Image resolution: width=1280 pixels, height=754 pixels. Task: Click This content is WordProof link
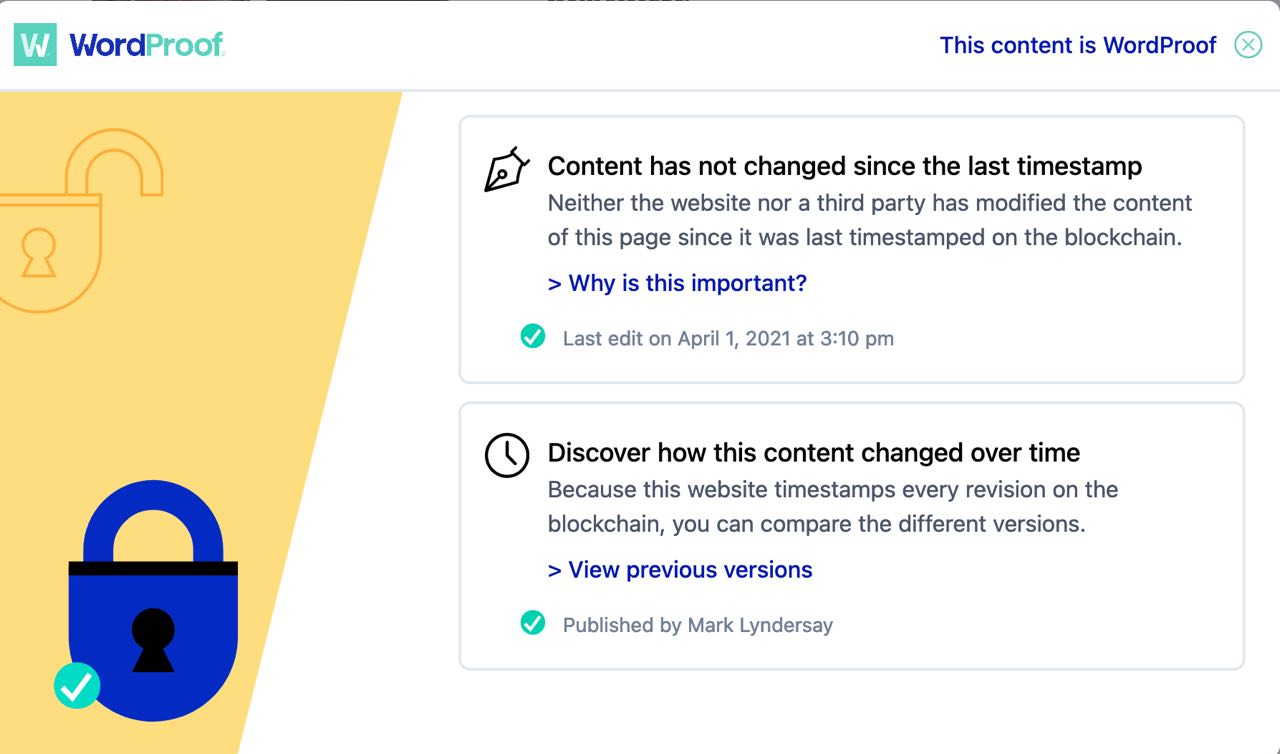(1078, 45)
